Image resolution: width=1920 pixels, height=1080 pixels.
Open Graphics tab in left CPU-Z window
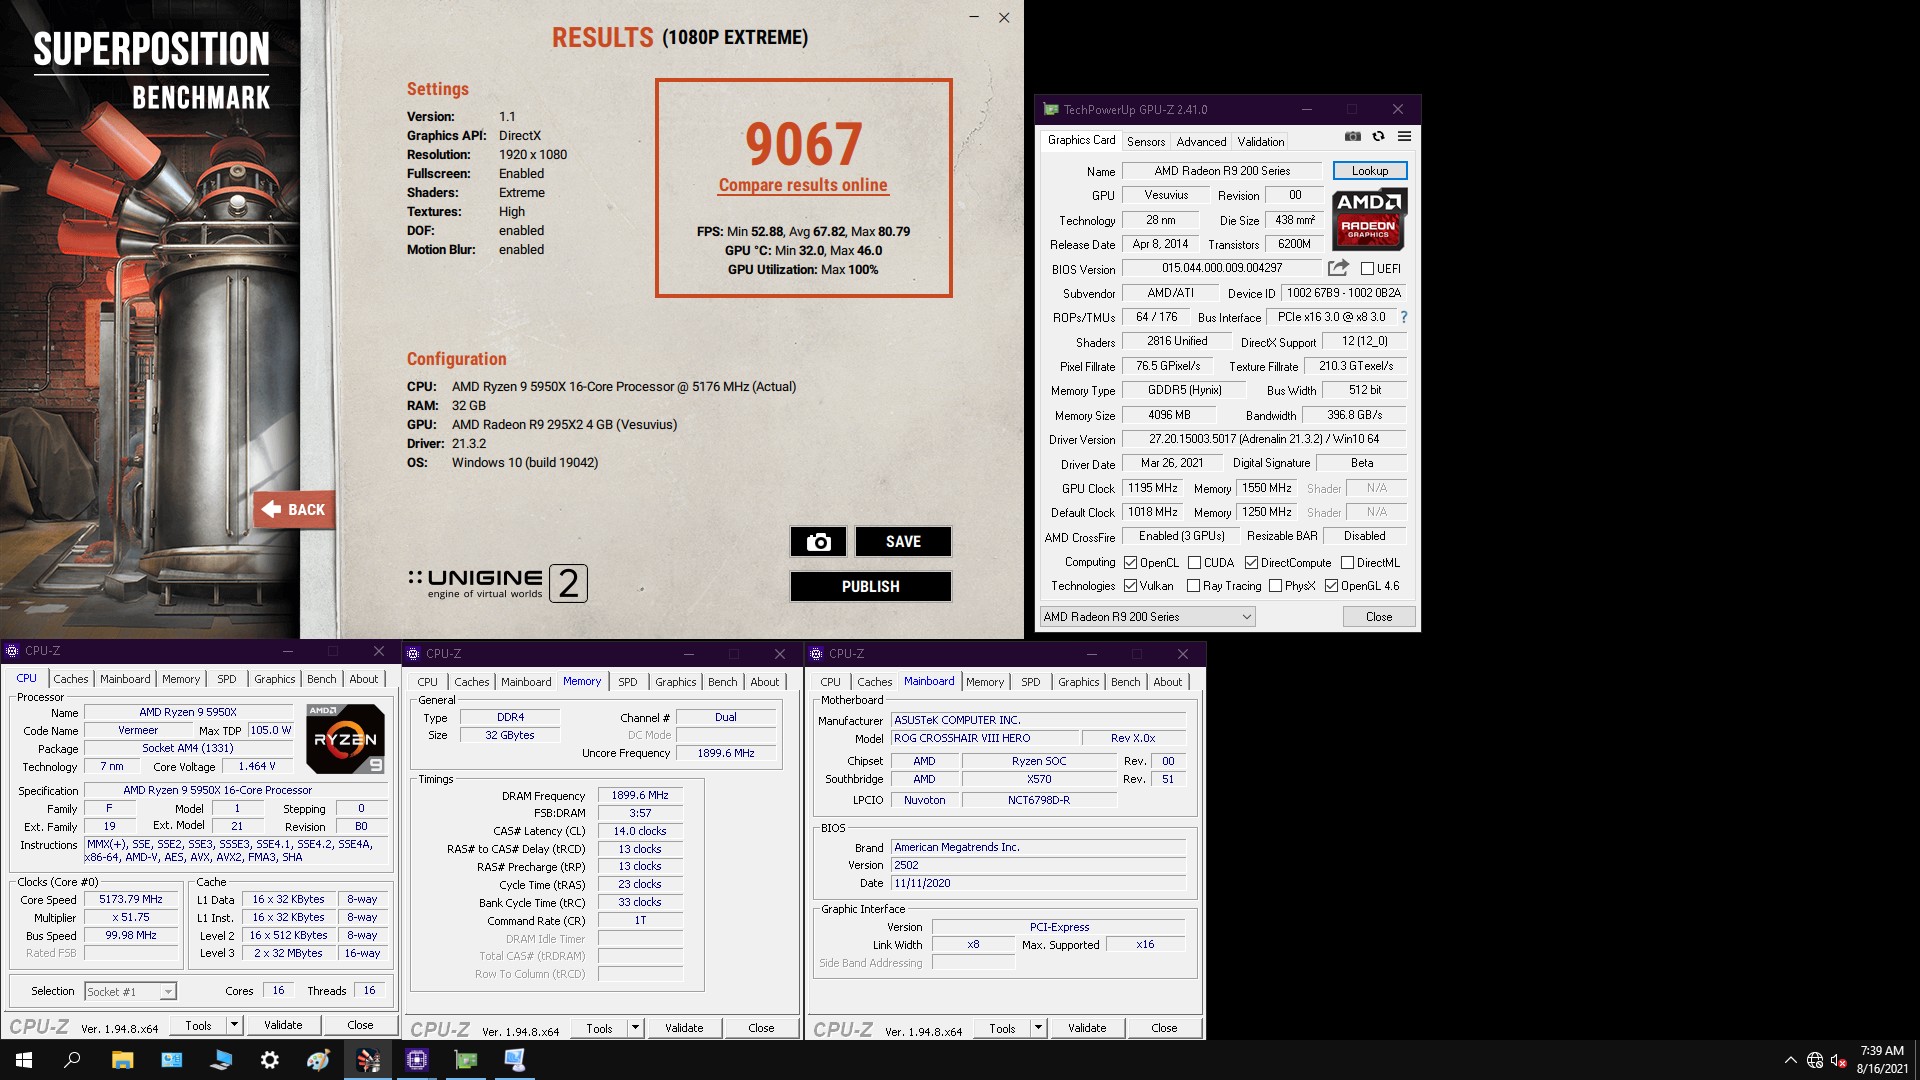(274, 679)
